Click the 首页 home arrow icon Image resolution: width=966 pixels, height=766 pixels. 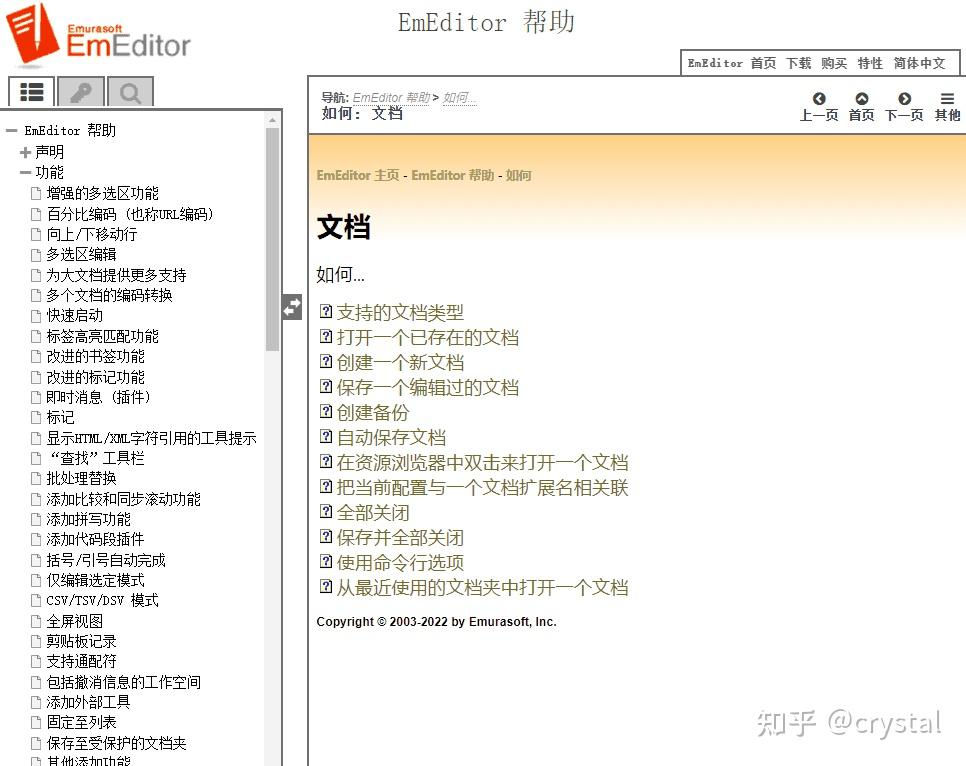(861, 99)
